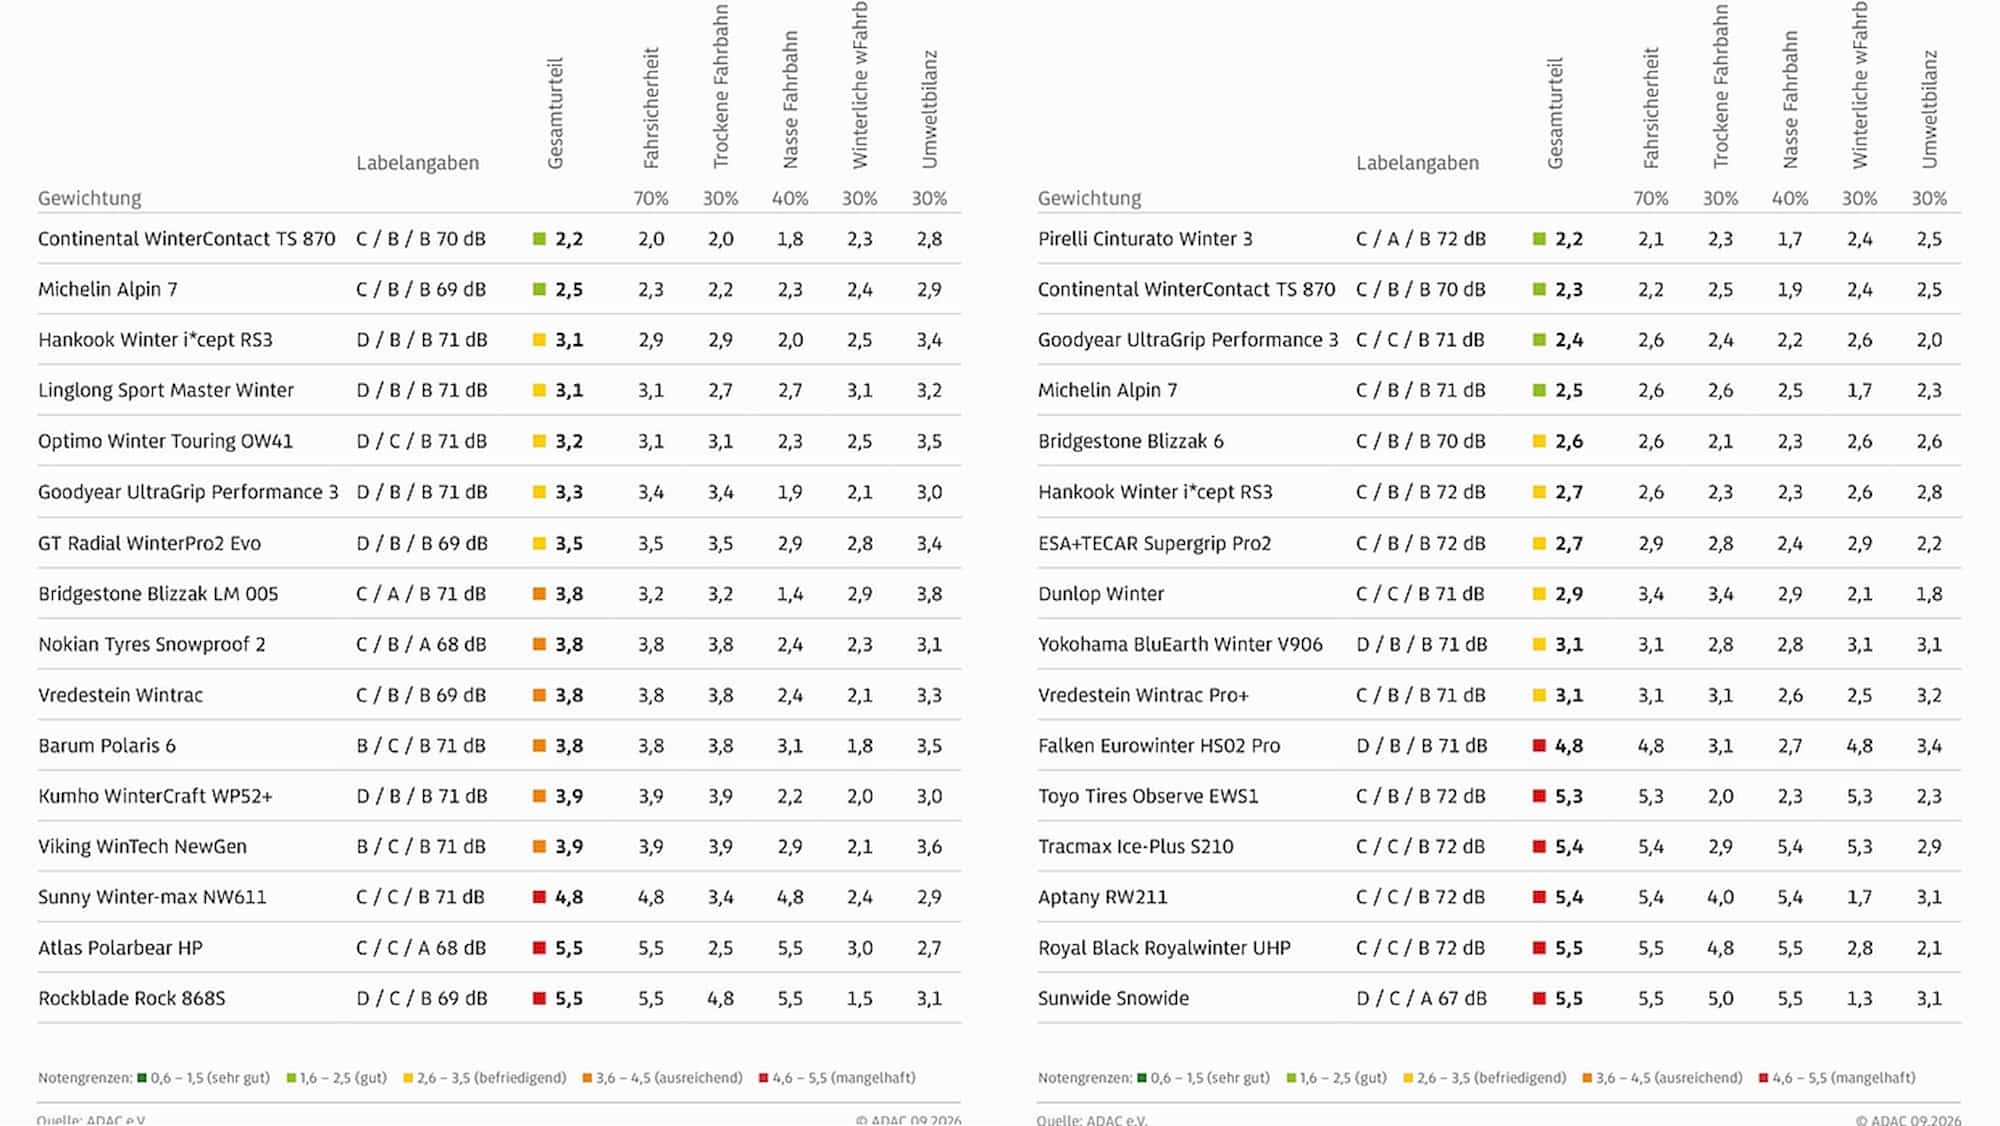2000x1126 pixels.
Task: Click Vredestein Wintrac Pro+
Action: point(1143,695)
